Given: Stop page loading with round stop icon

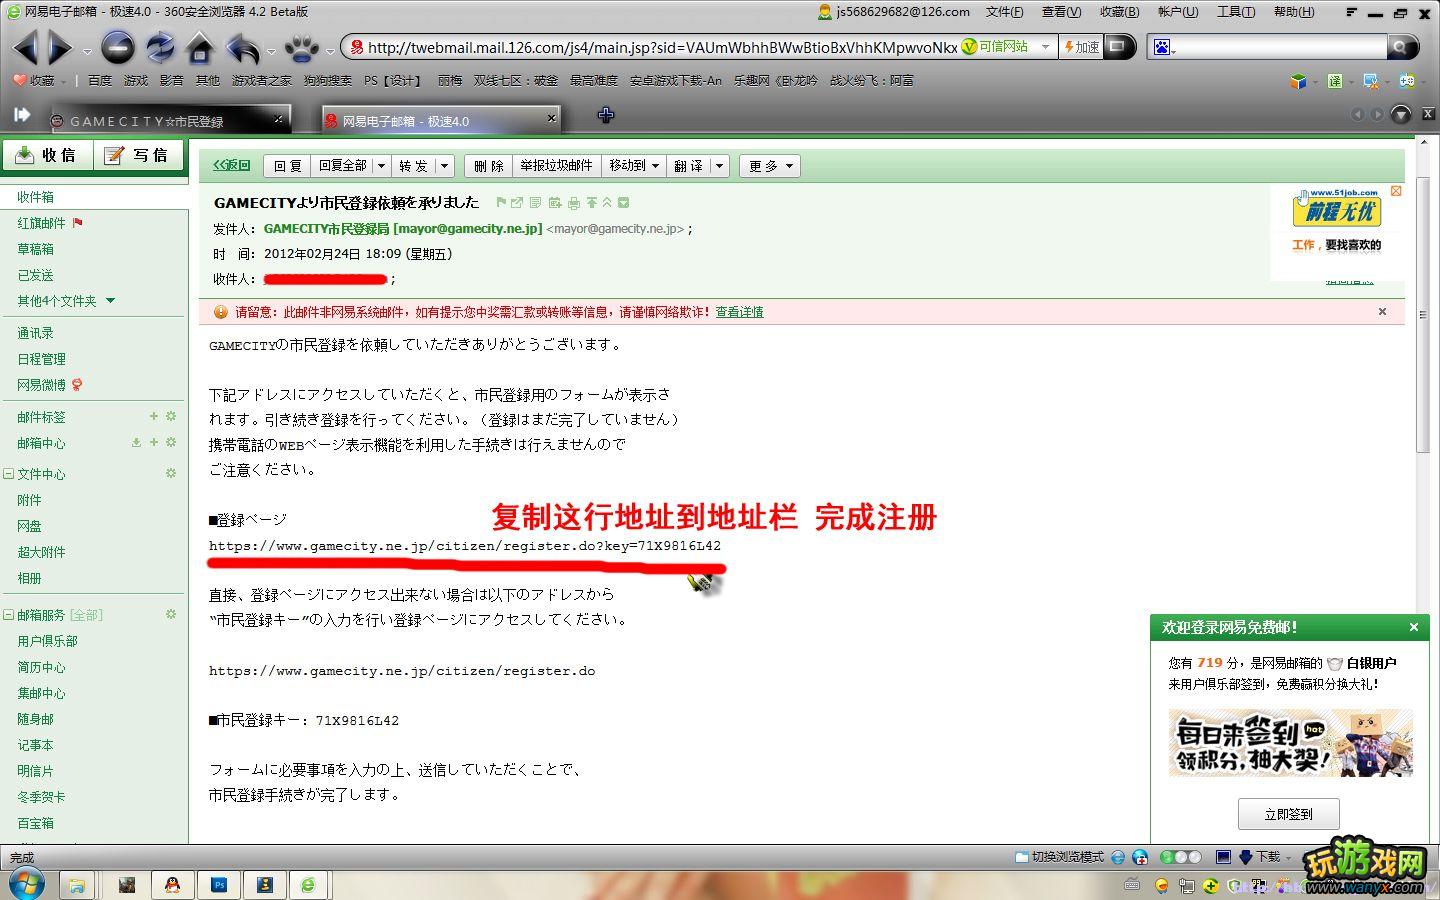Looking at the screenshot, I should (117, 47).
